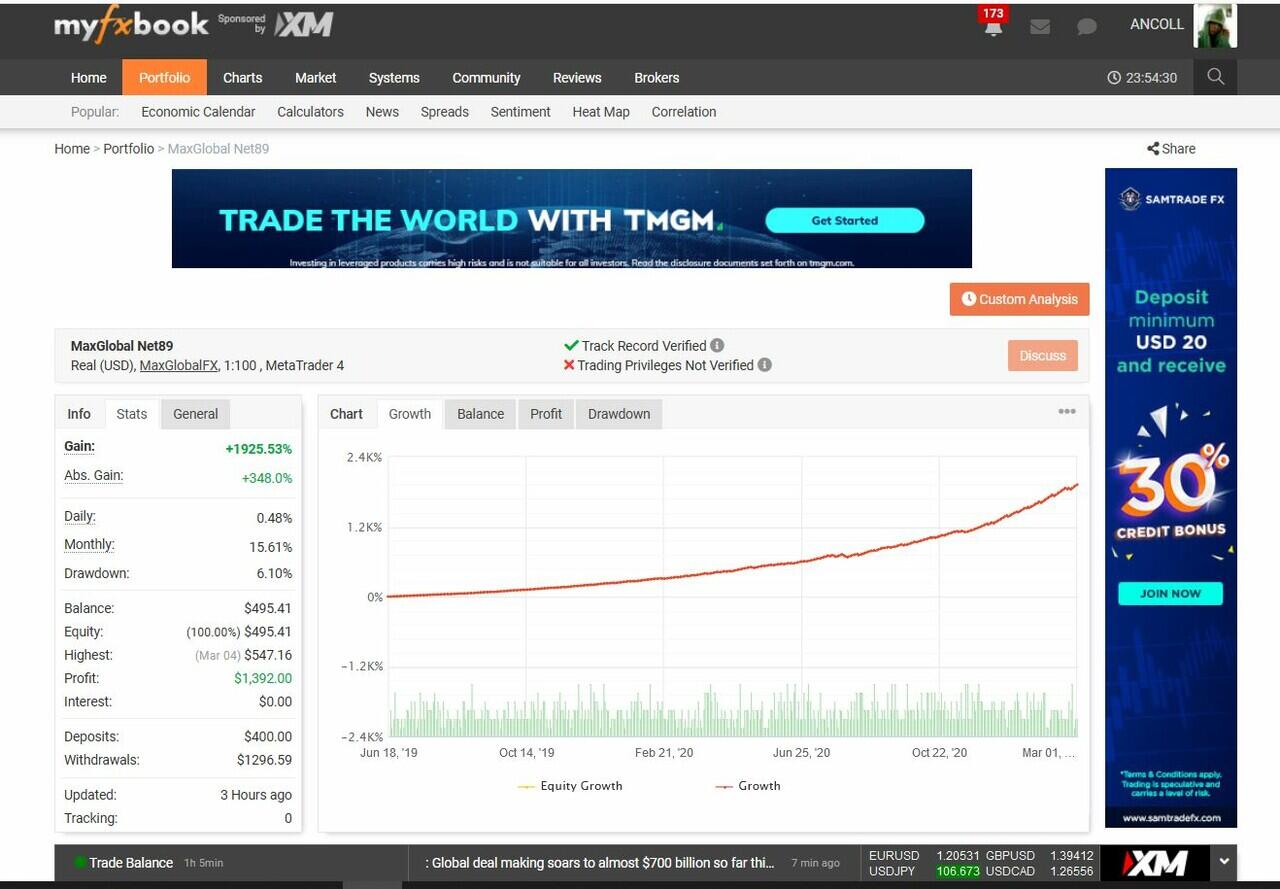Open the Economic Calendar link
Image resolution: width=1280 pixels, height=889 pixels.
198,112
